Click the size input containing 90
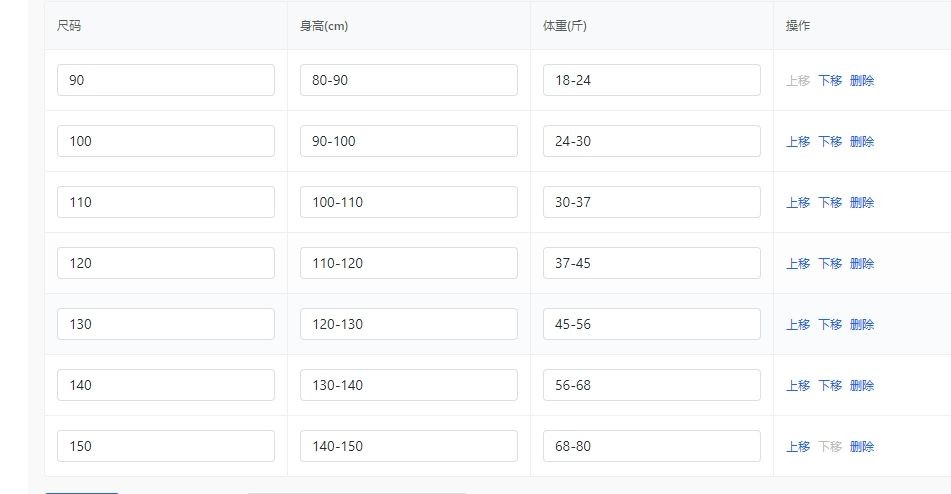This screenshot has height=494, width=951. tap(165, 80)
